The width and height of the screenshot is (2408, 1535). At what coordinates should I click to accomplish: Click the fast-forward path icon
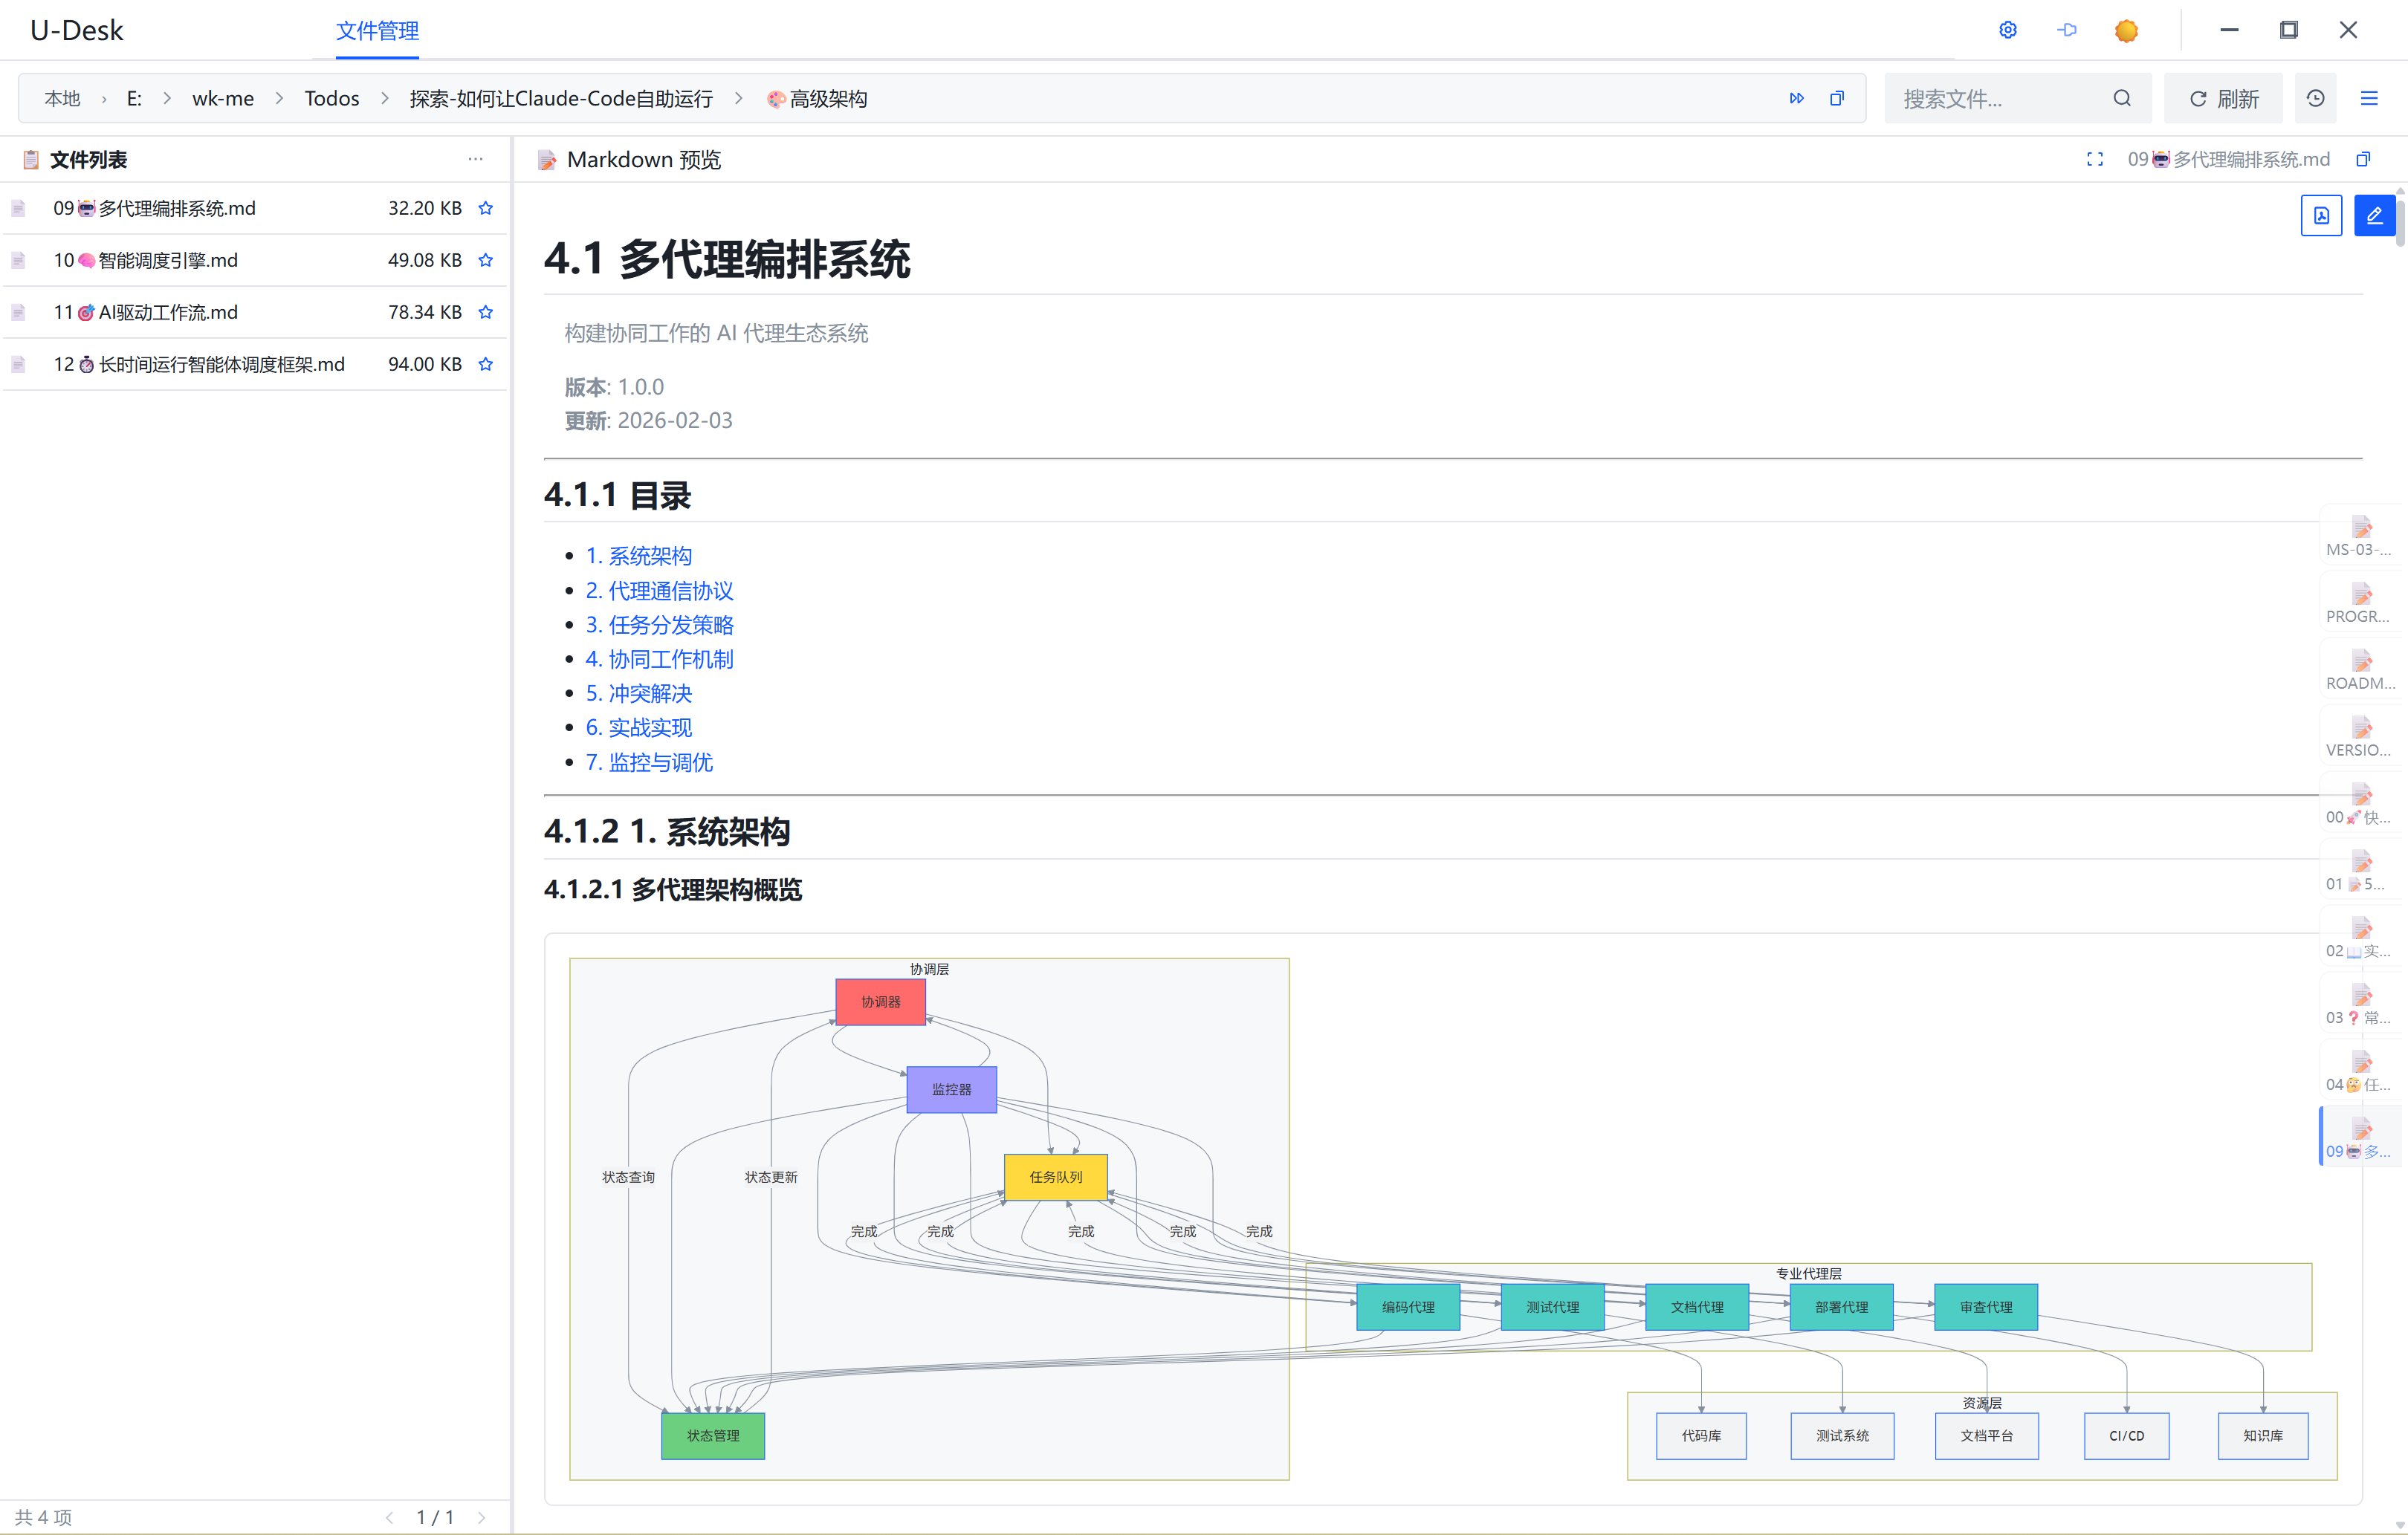(x=1797, y=98)
